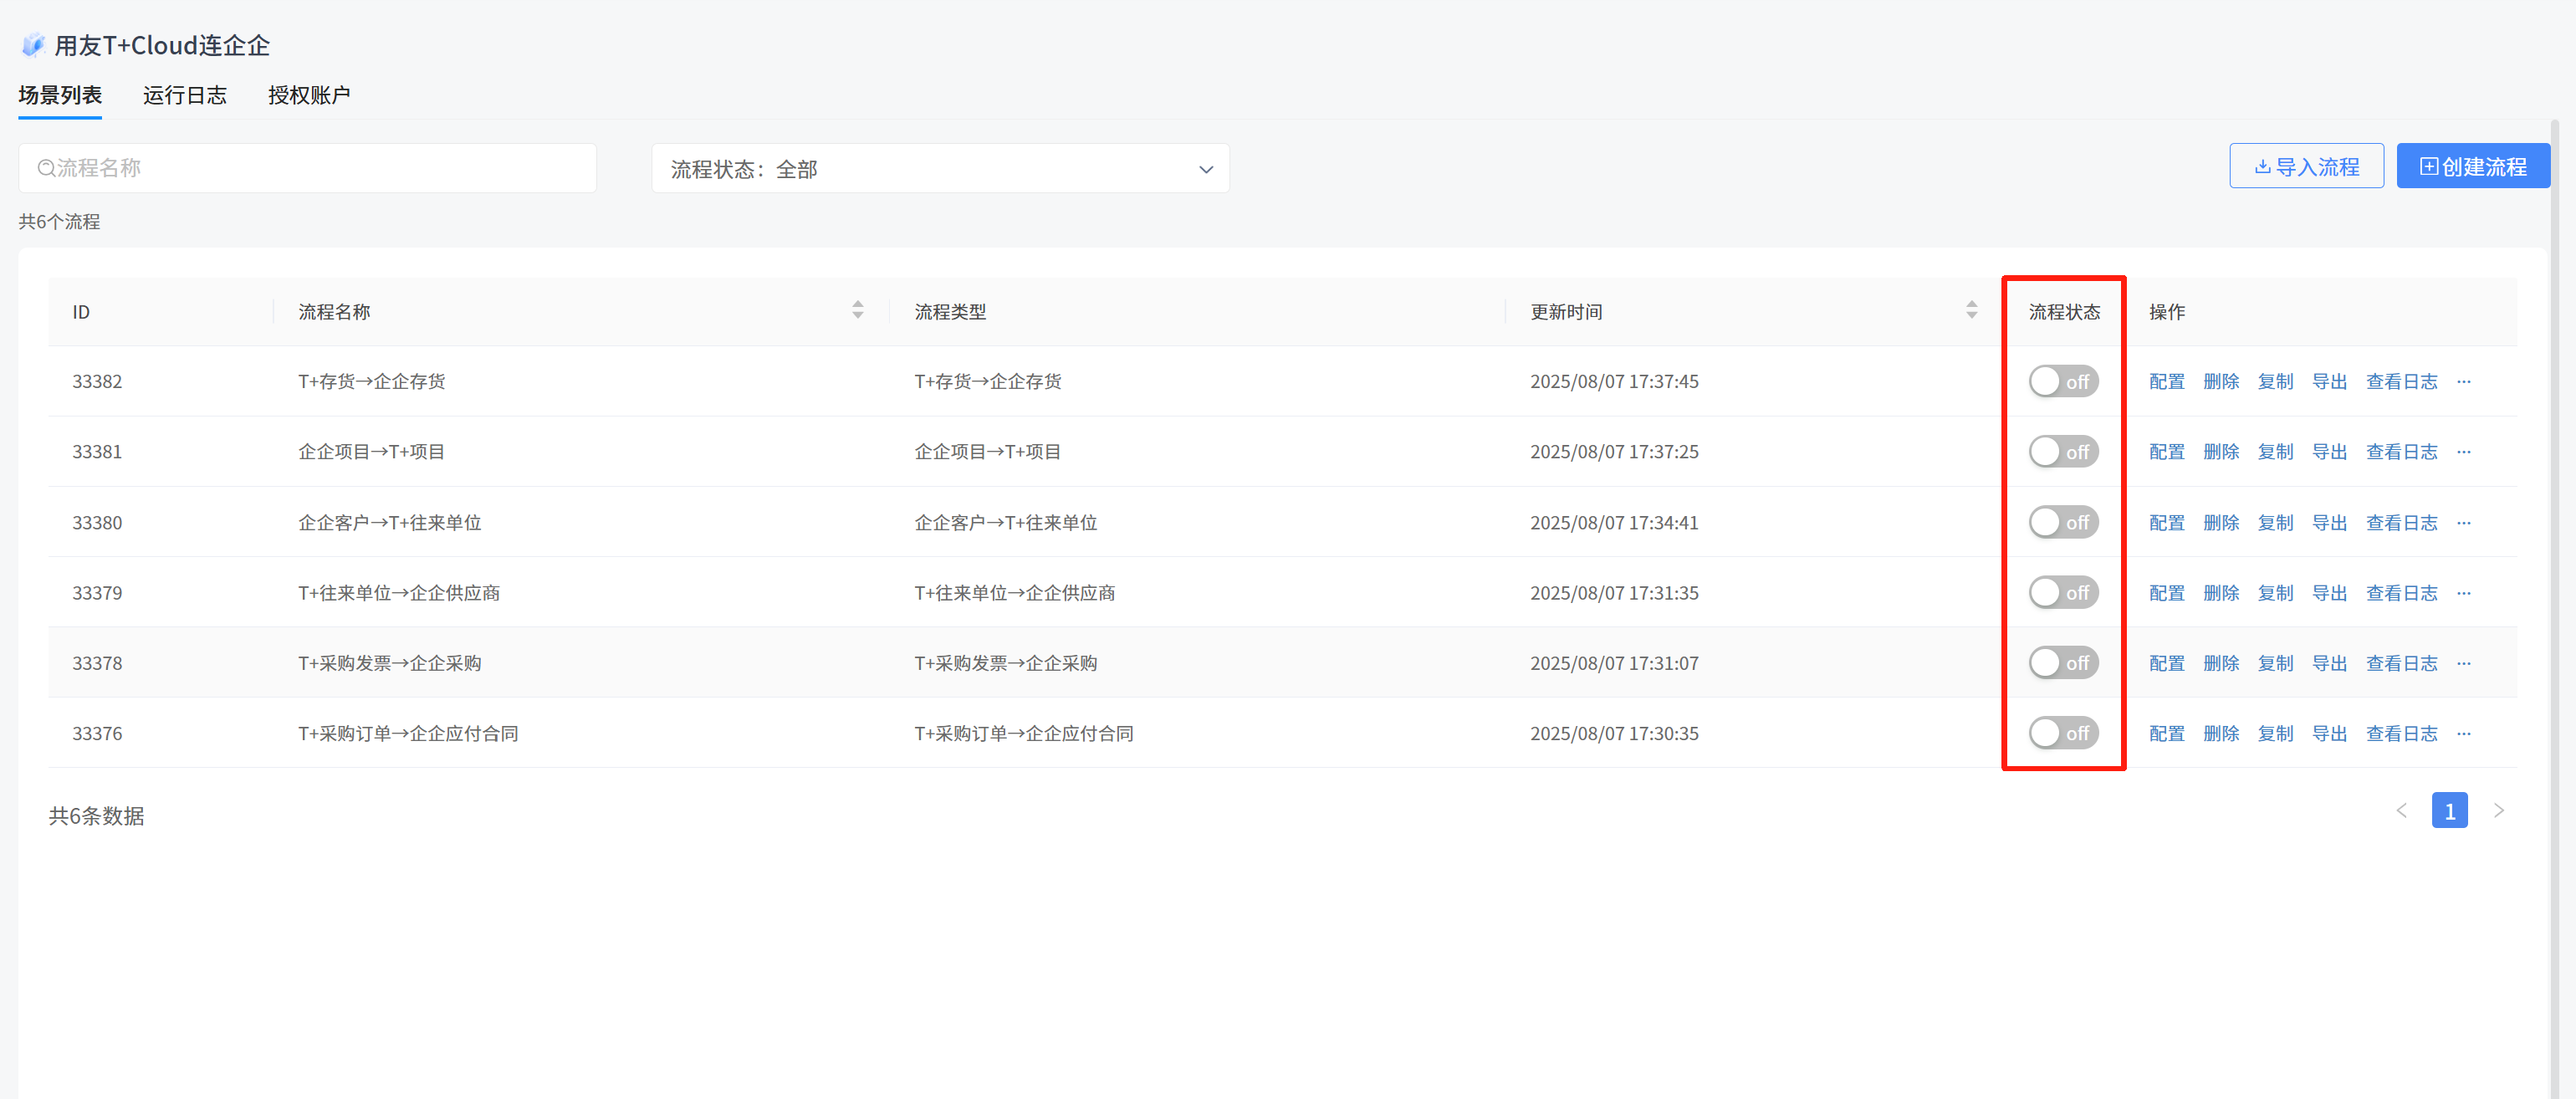Export flow 33382 via 导出
The height and width of the screenshot is (1099, 2576).
click(x=2329, y=382)
